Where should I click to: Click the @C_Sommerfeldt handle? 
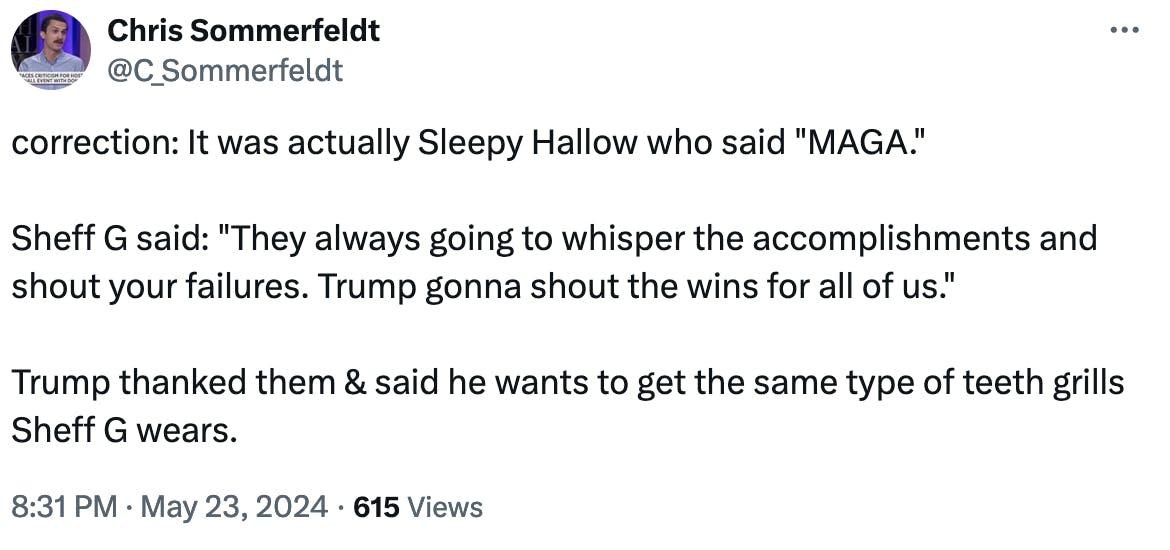click(x=225, y=70)
